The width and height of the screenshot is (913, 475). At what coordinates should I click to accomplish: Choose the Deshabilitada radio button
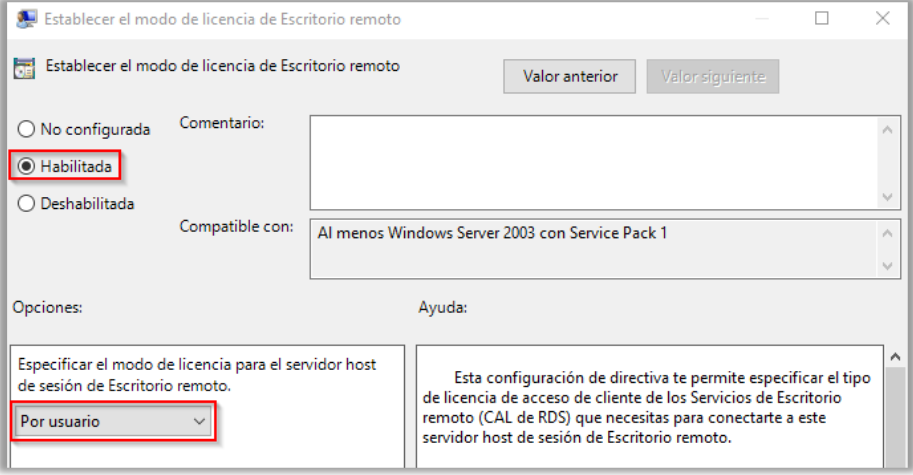click(x=26, y=203)
